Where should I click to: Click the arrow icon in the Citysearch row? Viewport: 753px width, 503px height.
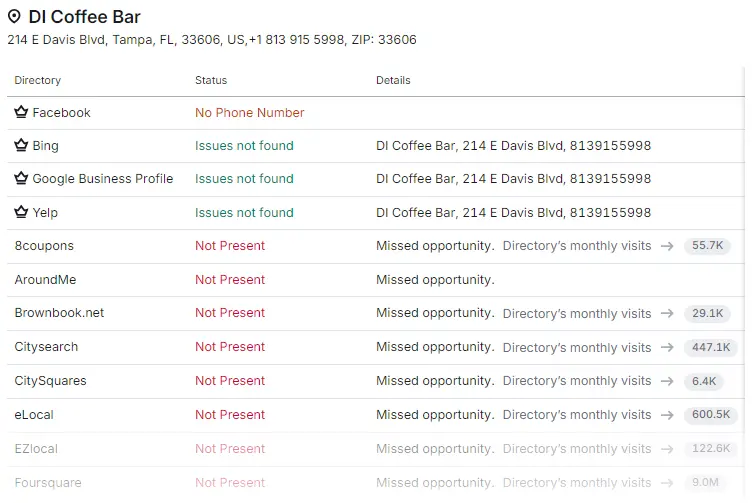click(667, 347)
